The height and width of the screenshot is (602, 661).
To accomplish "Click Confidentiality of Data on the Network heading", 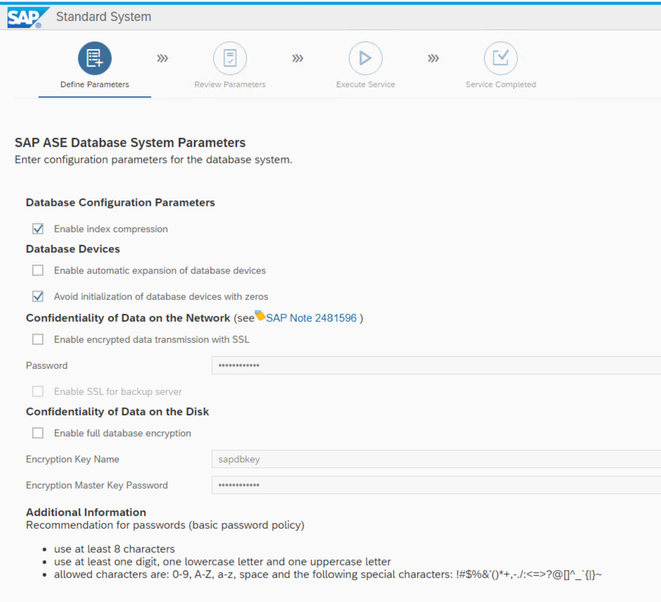I will pyautogui.click(x=128, y=318).
